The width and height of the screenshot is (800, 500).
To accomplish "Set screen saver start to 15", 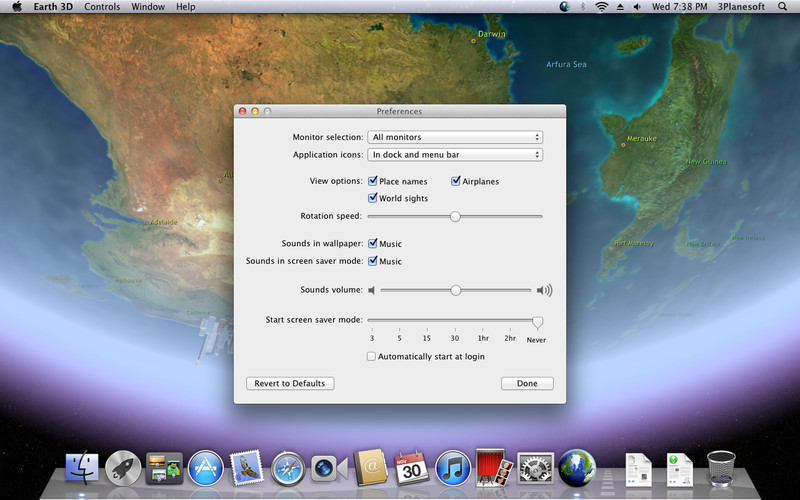I will click(427, 338).
